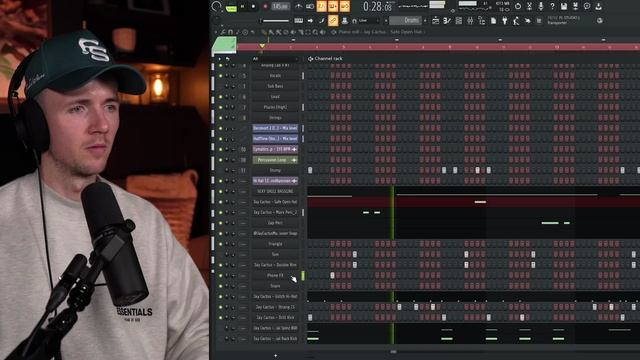Click the Channel rack title
The width and height of the screenshot is (640, 360).
point(328,59)
